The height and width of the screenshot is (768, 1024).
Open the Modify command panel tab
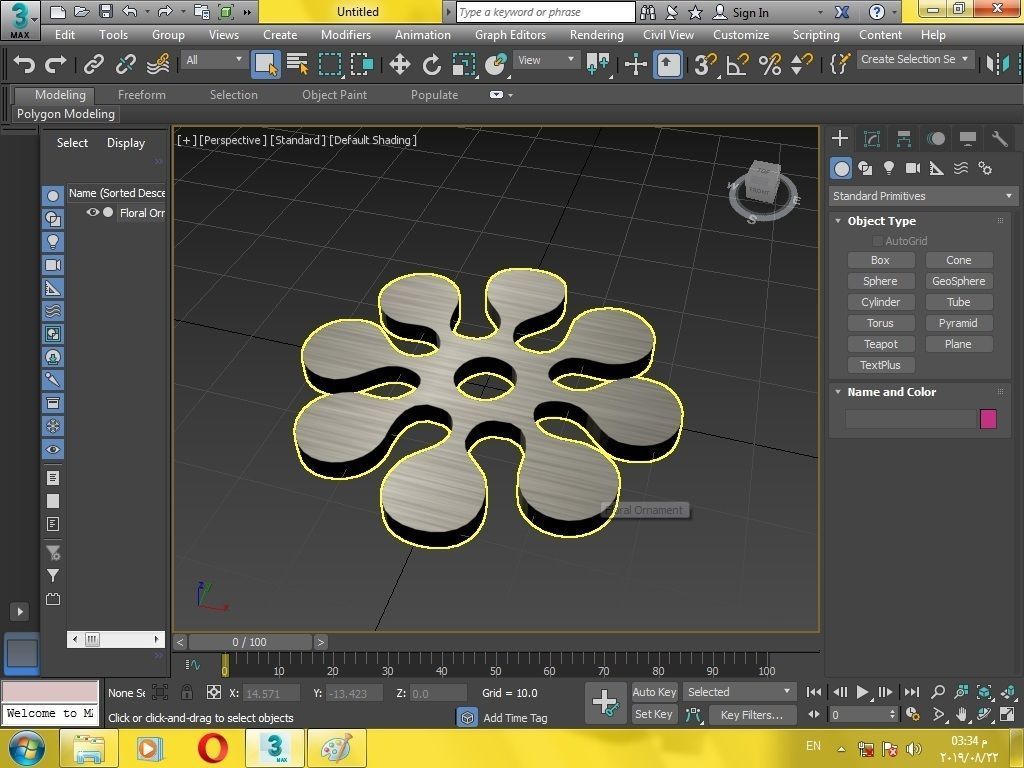(x=872, y=138)
